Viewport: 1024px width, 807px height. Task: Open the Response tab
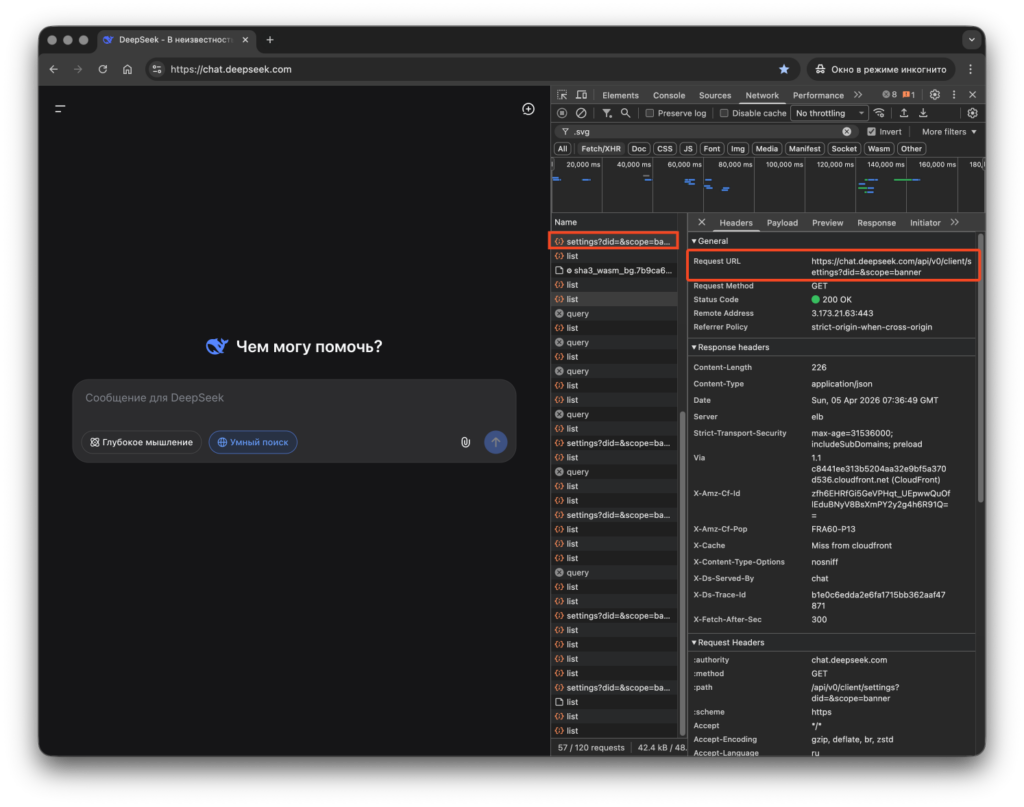(876, 223)
